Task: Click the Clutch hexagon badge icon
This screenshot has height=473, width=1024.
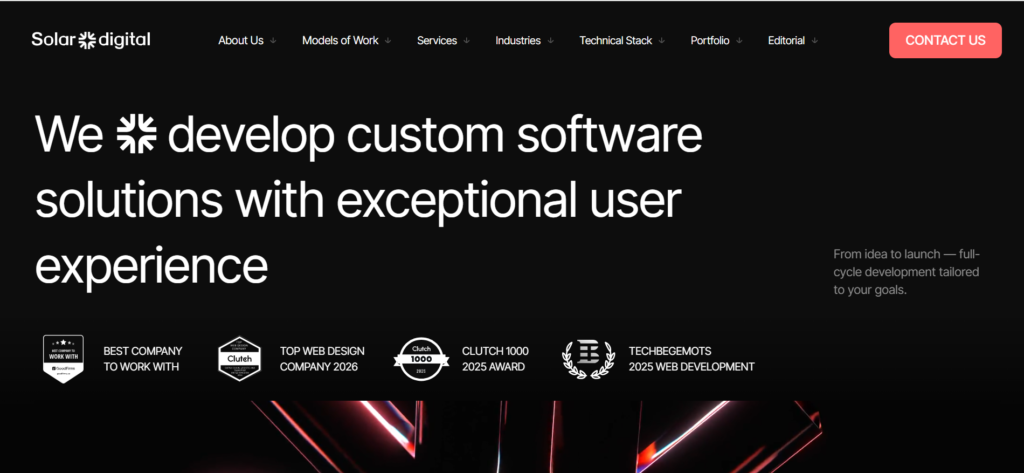Action: pos(239,359)
